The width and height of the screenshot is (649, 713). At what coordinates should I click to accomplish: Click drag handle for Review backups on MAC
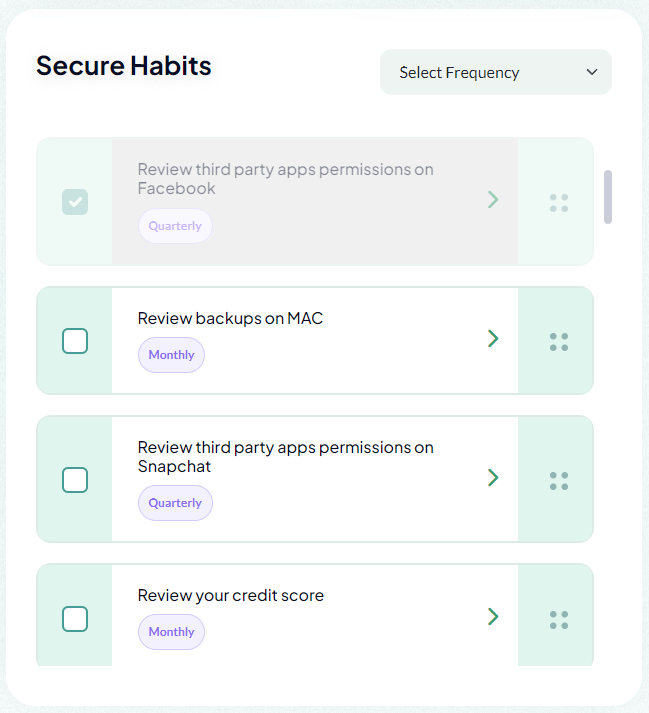(559, 342)
